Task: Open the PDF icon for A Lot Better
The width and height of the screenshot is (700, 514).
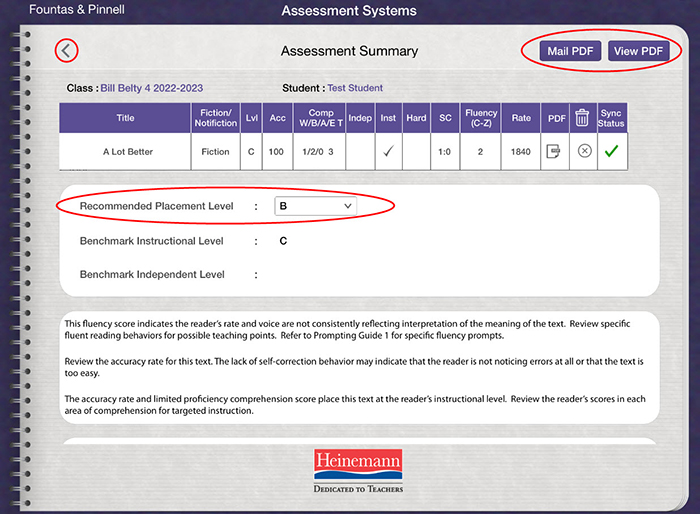Action: coord(554,151)
